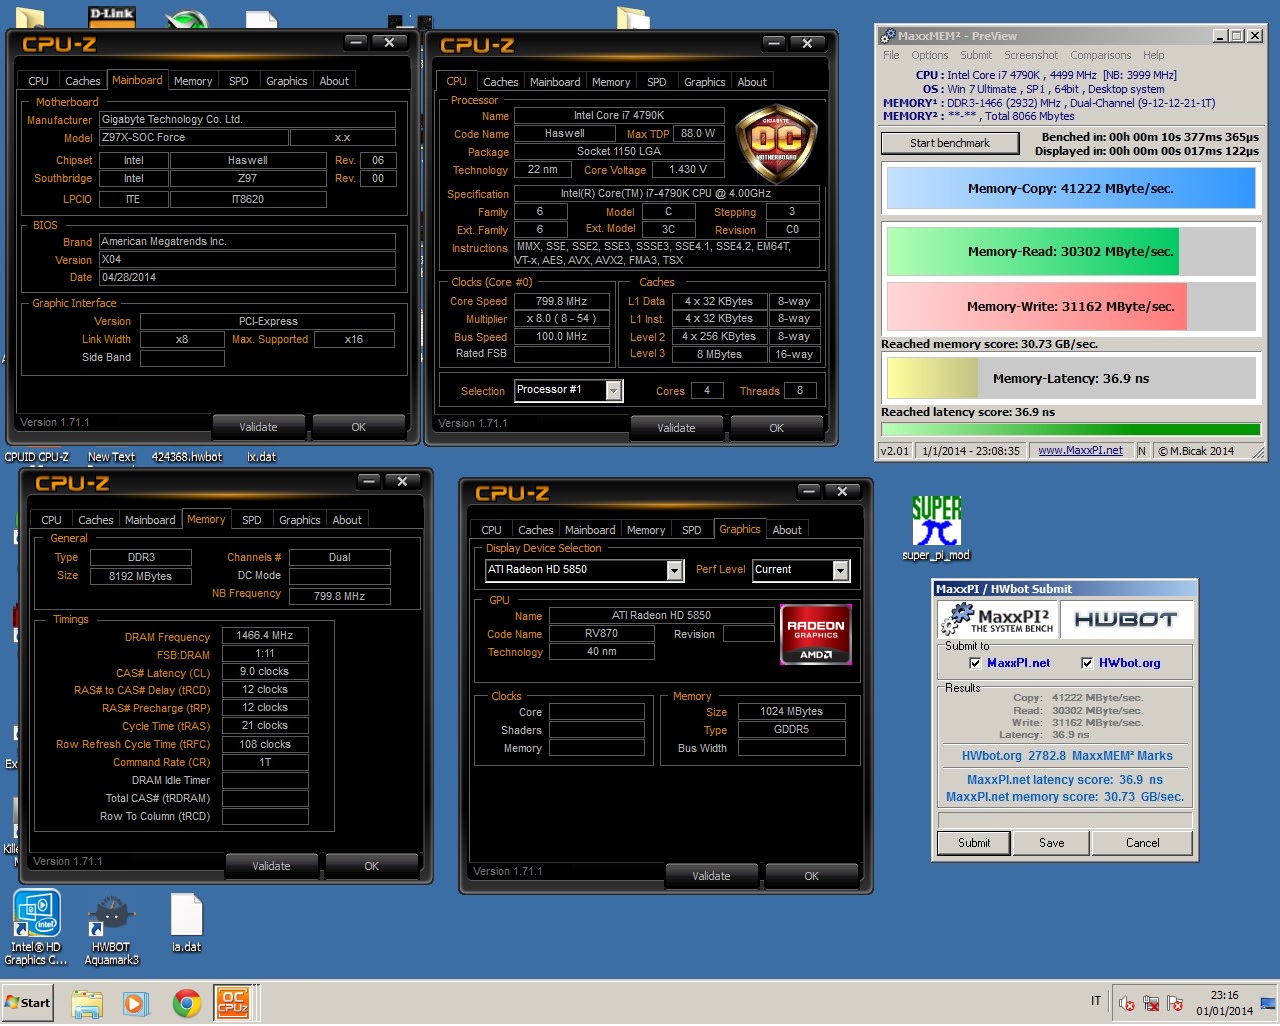Click Validate in the Mainboard CPU-Z window

[x=258, y=427]
